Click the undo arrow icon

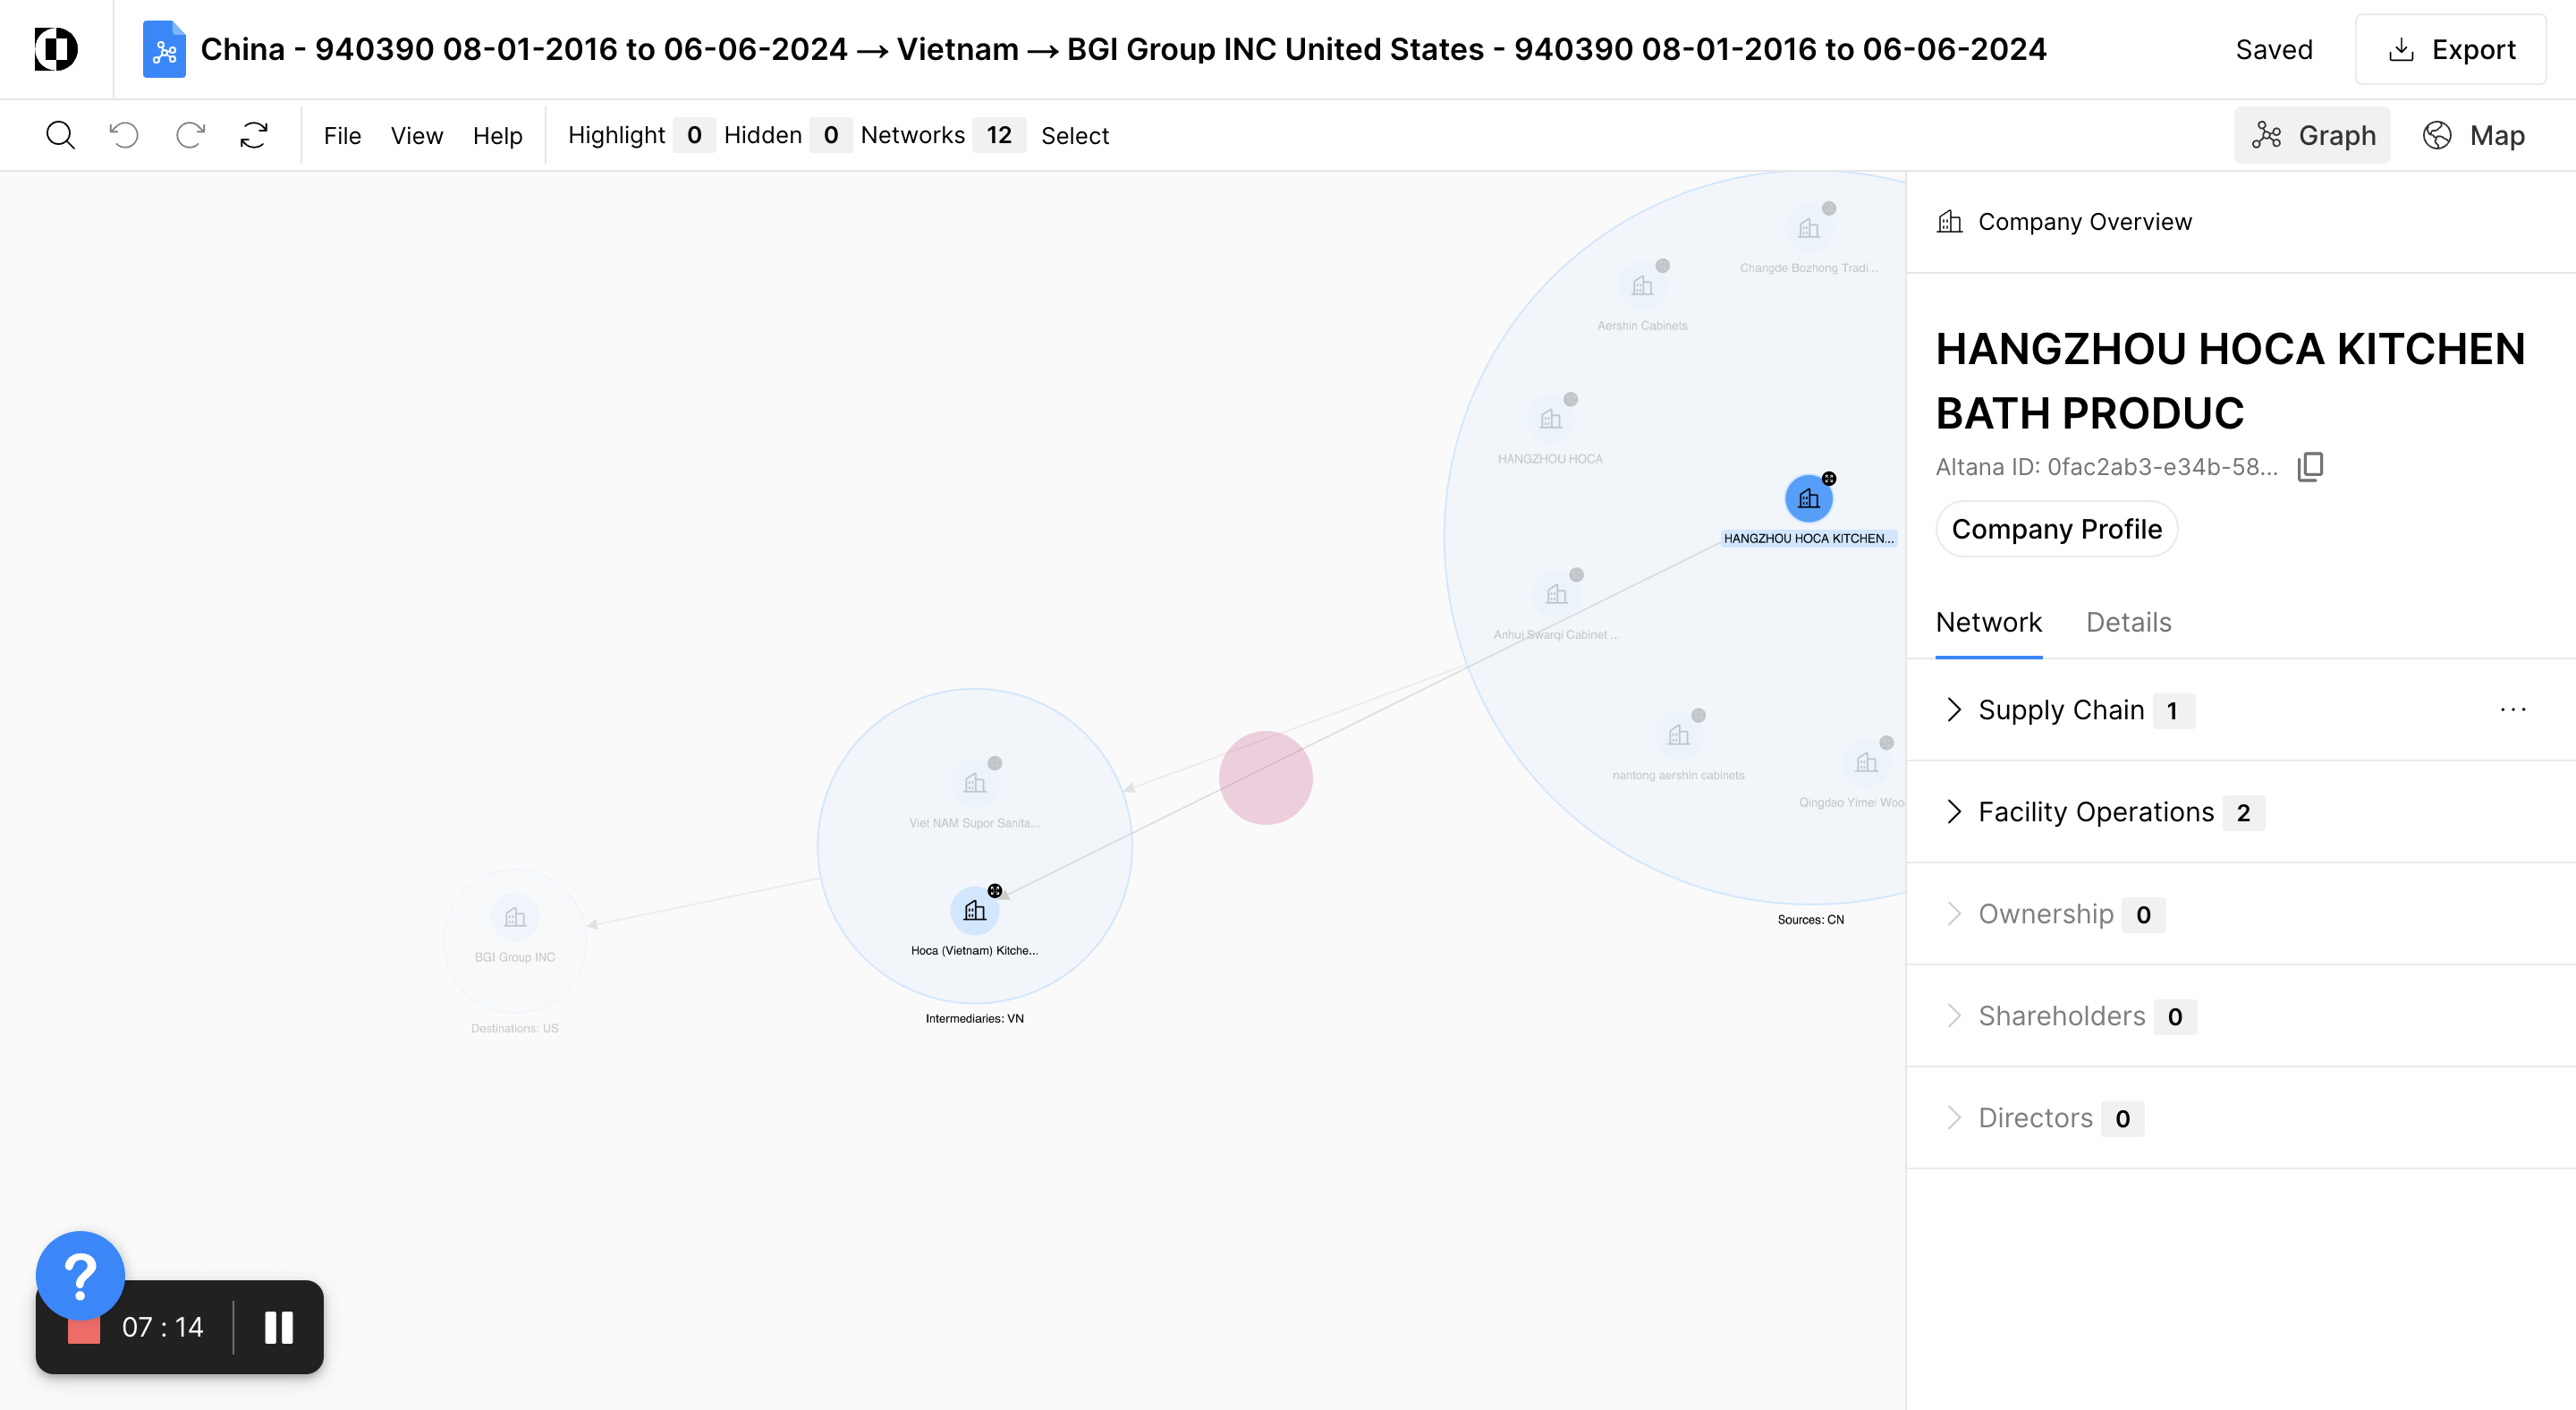[124, 135]
